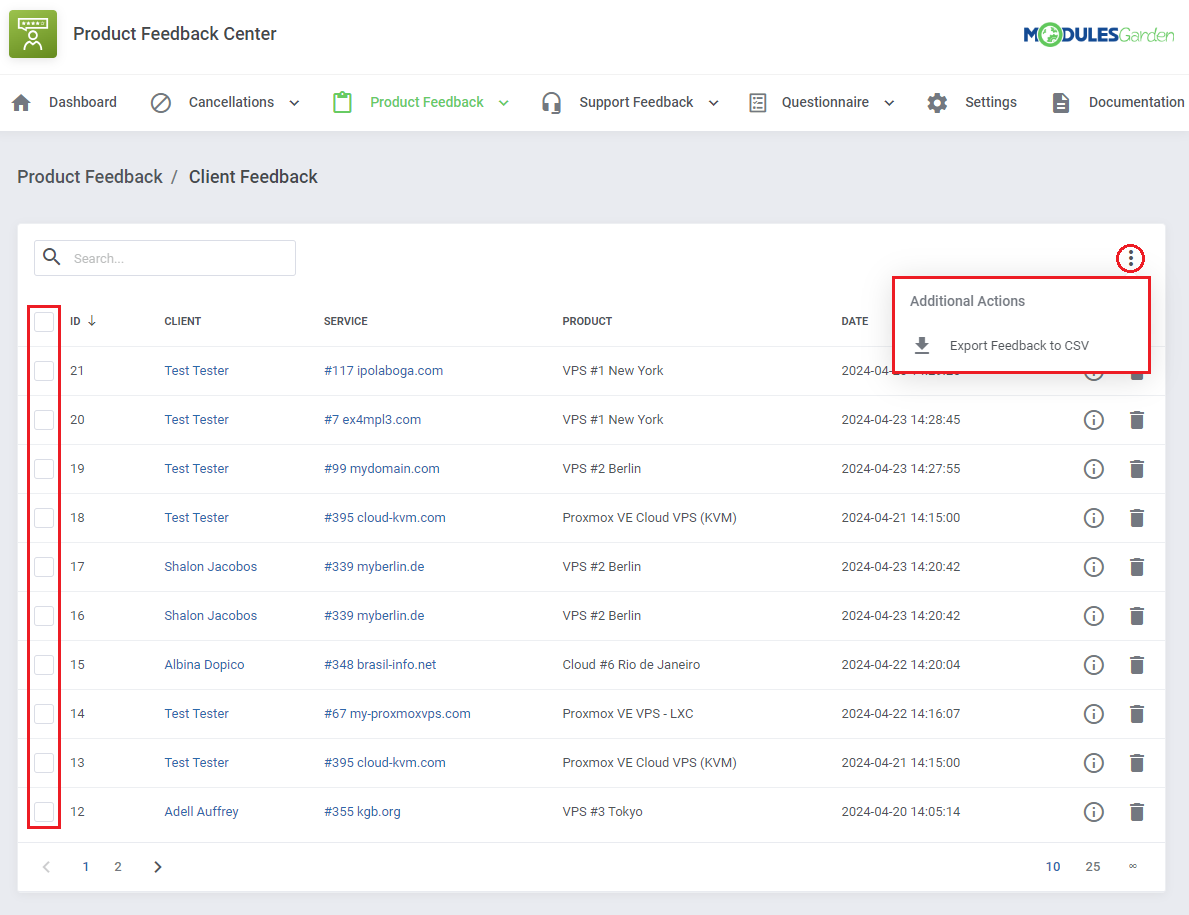Click Cloud #6 Rio de Janeiro cell

[631, 665]
